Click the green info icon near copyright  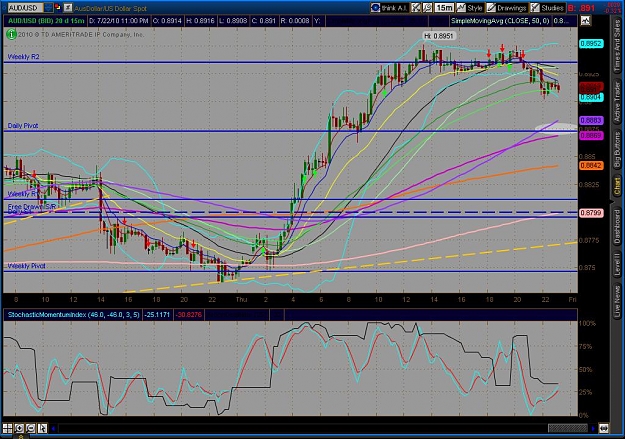pos(11,35)
